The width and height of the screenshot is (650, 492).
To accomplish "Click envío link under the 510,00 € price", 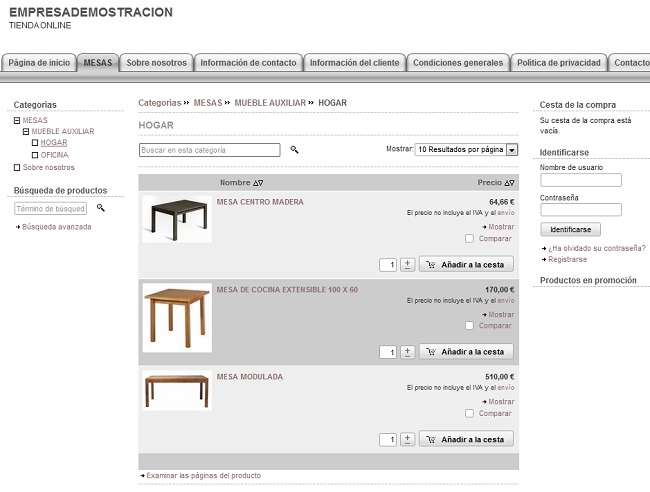I will 506,388.
